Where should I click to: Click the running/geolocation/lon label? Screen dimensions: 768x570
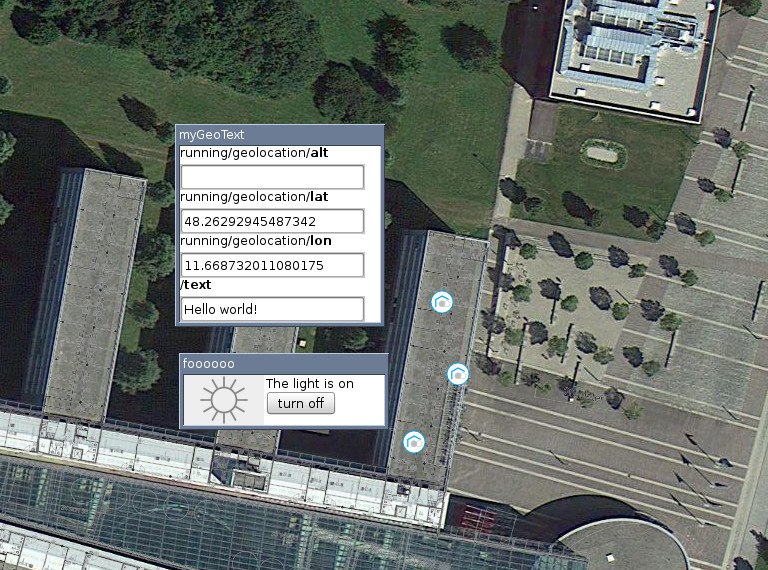pyautogui.click(x=256, y=241)
